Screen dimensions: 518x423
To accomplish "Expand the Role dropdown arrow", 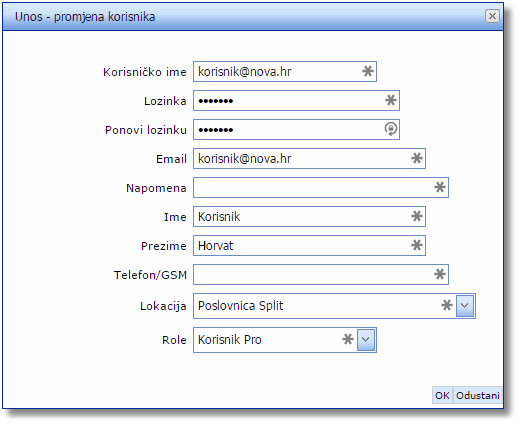I will click(x=366, y=339).
